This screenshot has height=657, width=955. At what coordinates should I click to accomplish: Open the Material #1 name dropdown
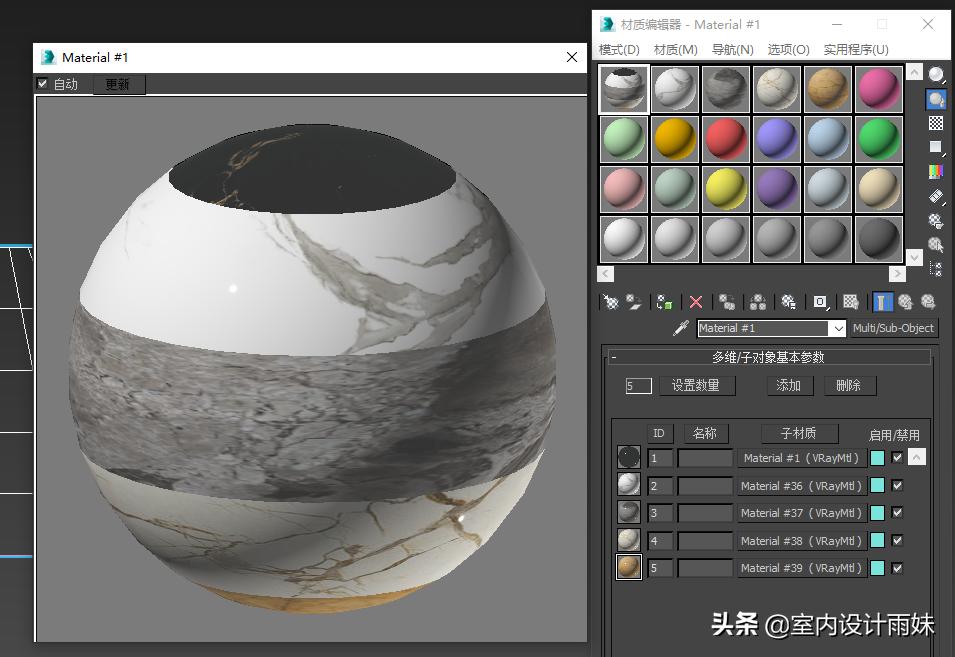[838, 328]
